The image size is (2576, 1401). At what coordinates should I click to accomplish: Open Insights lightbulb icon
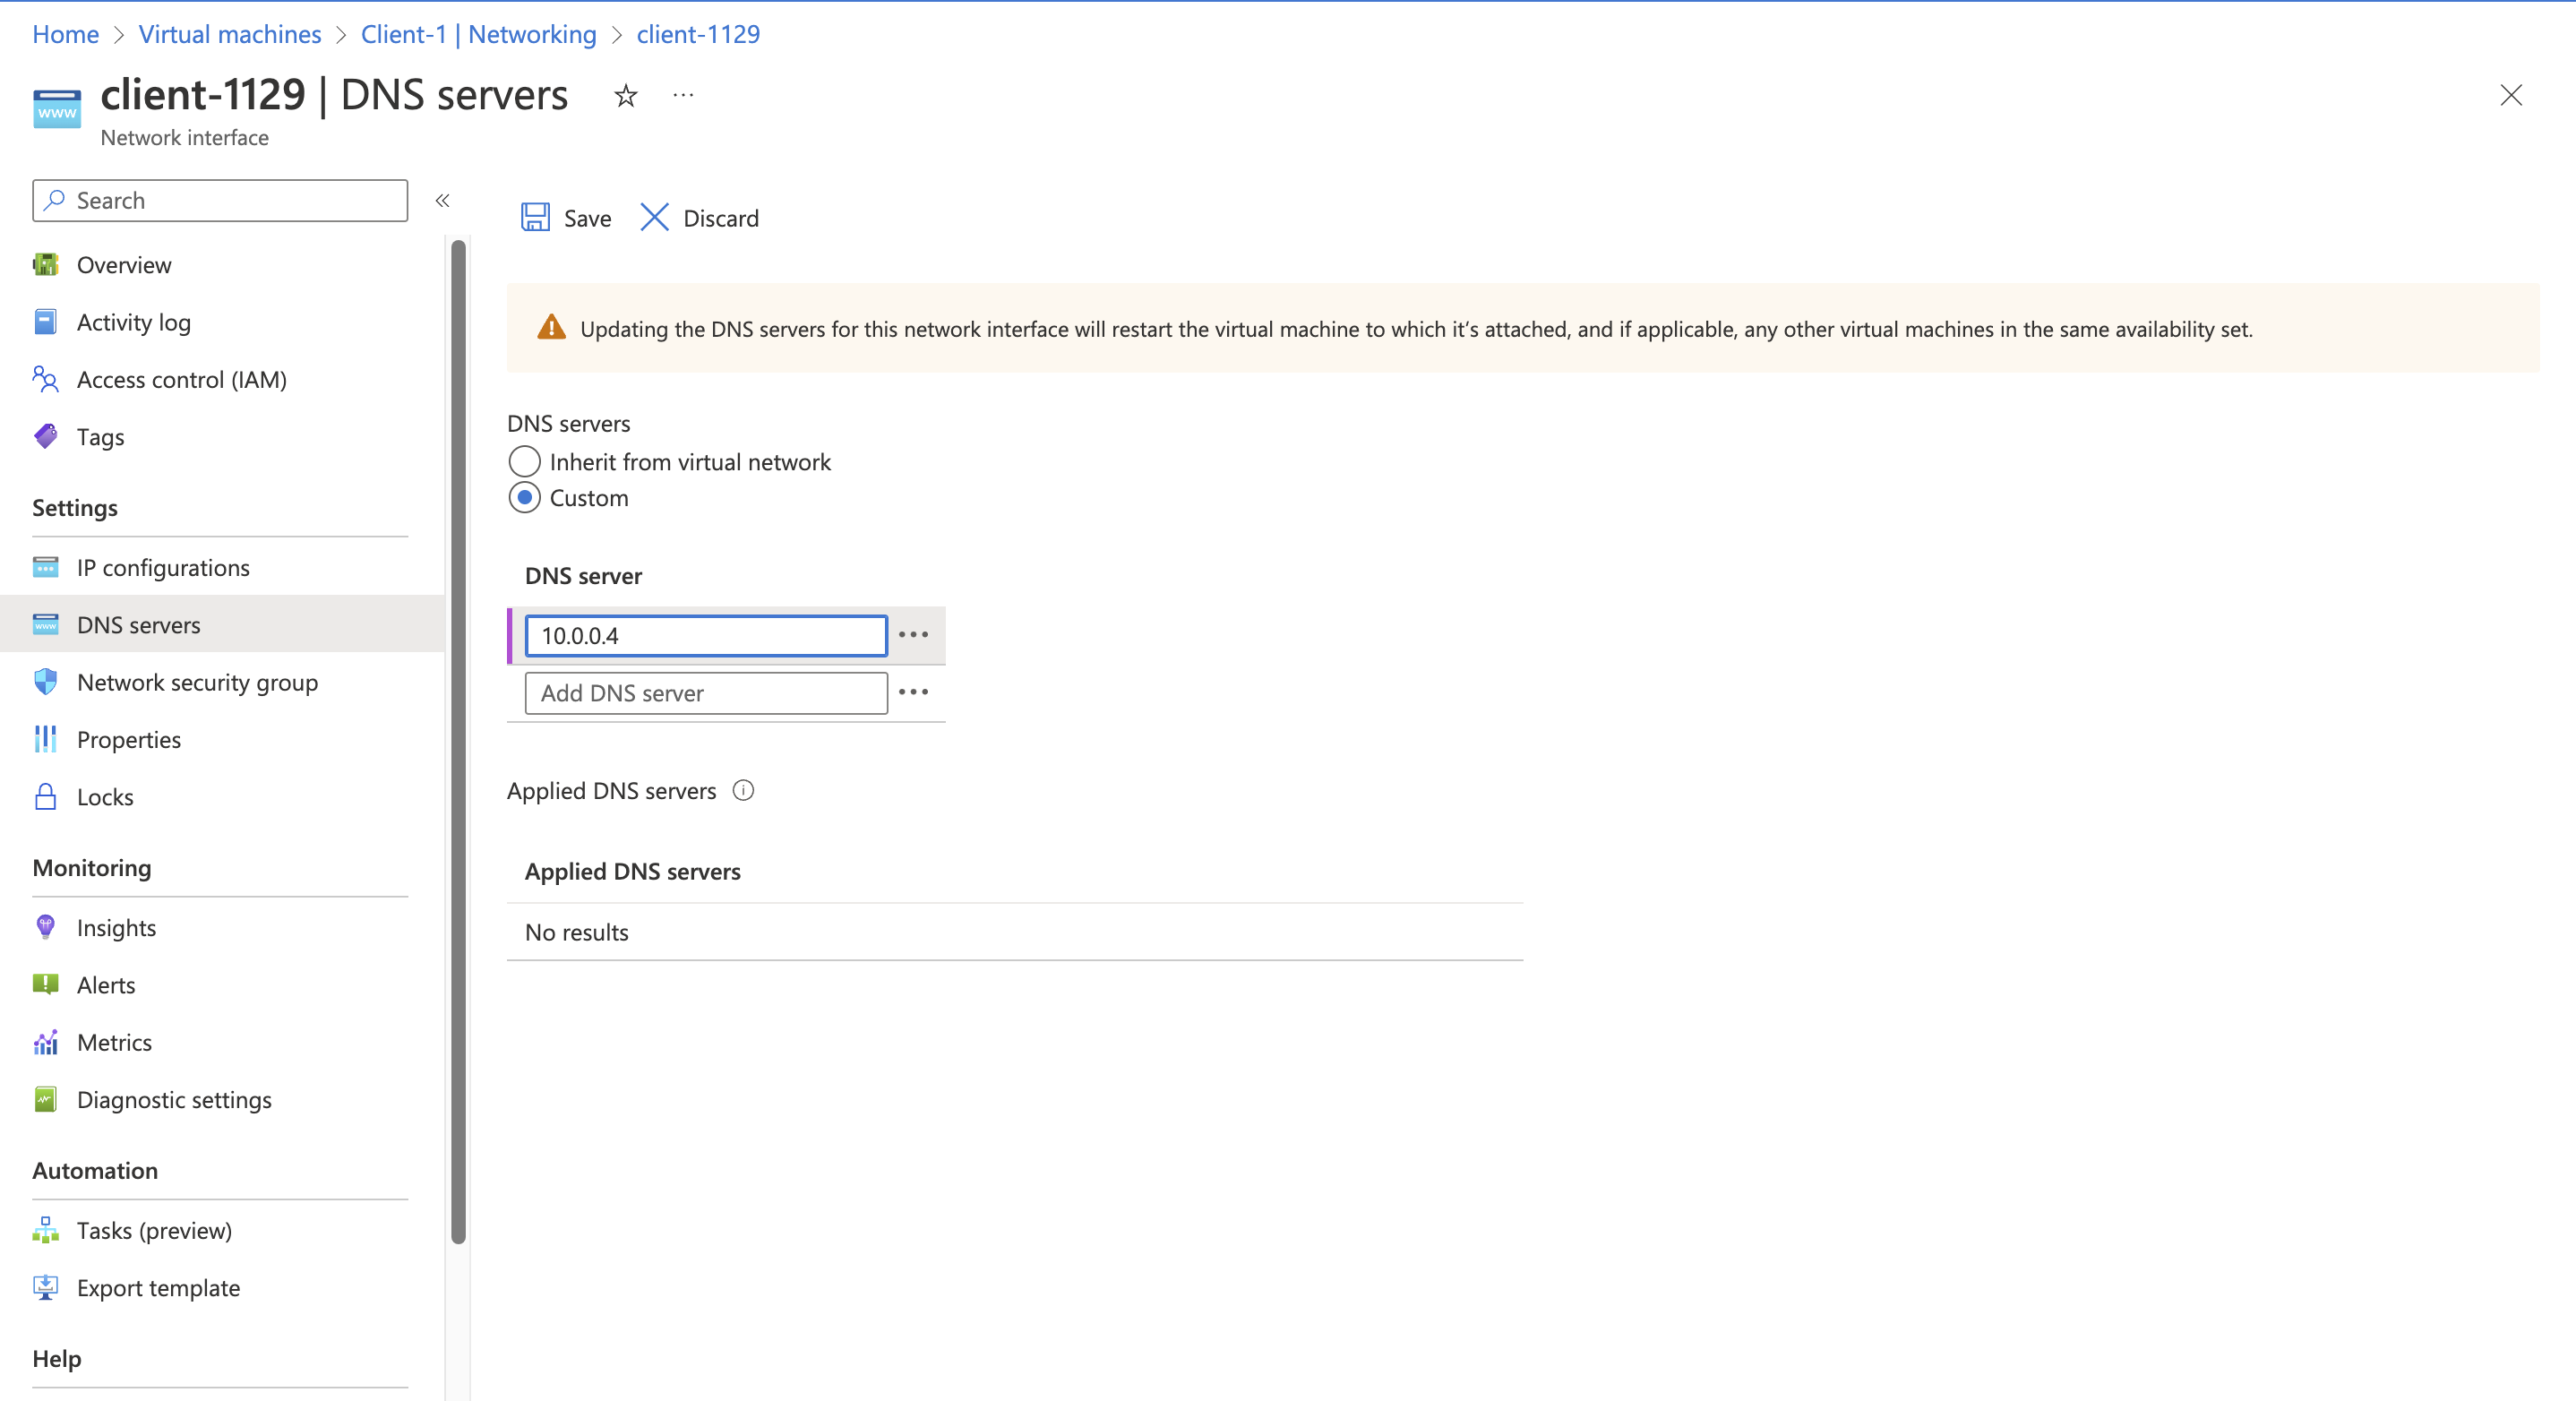click(45, 927)
